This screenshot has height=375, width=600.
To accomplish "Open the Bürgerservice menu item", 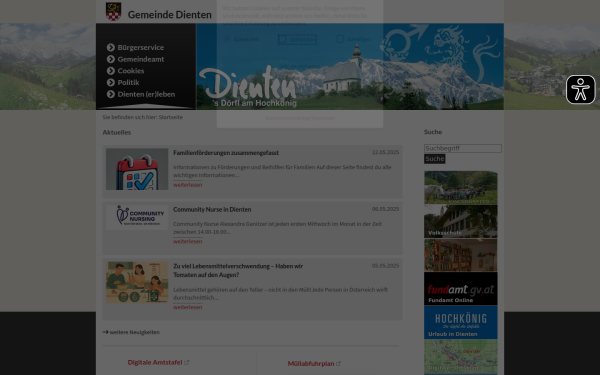I will pos(140,47).
